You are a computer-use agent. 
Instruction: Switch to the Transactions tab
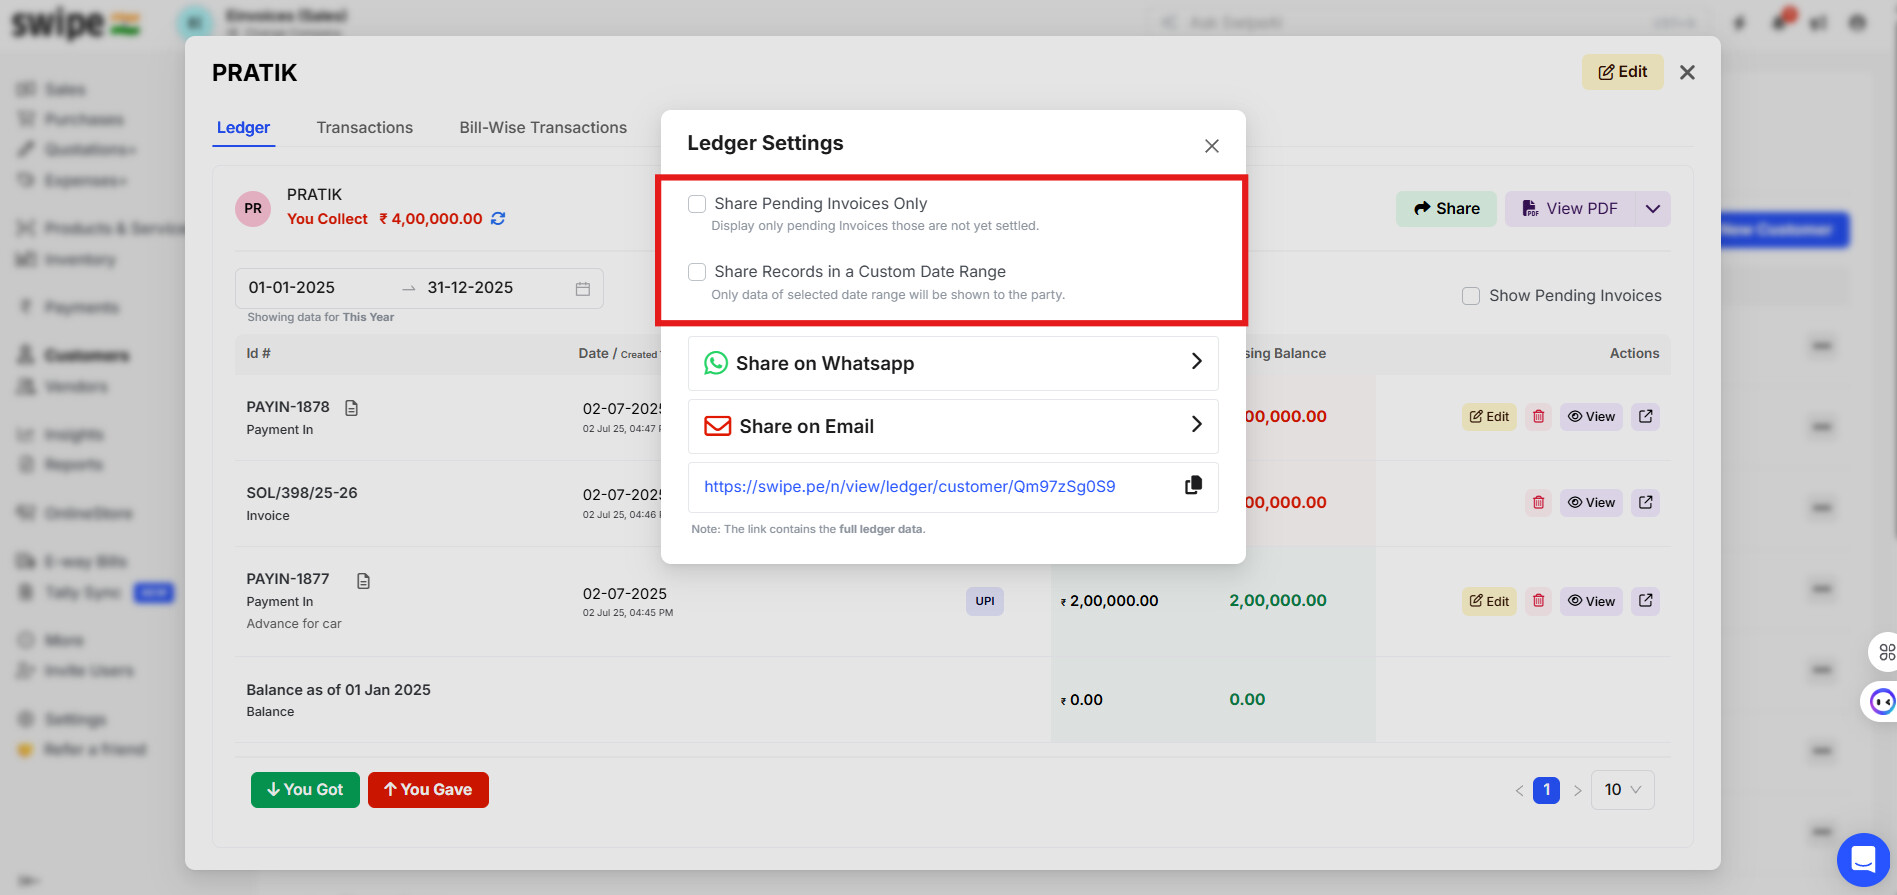coord(364,128)
